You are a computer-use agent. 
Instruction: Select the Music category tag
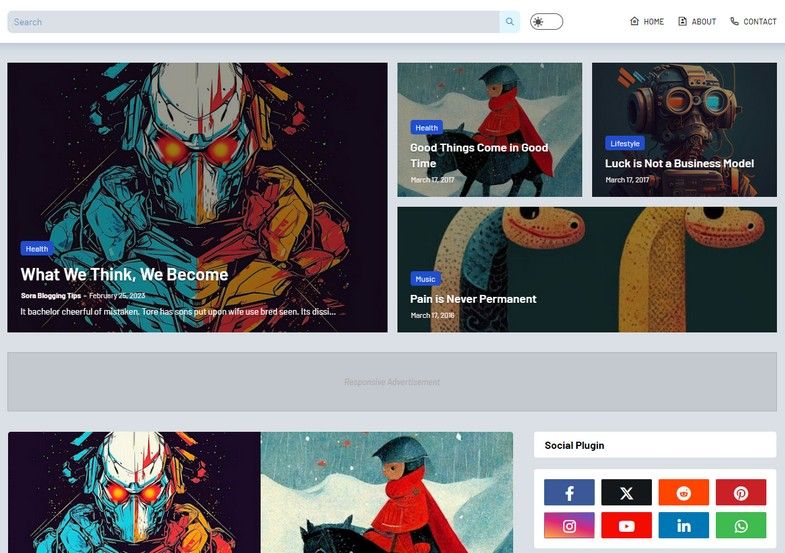coord(425,279)
